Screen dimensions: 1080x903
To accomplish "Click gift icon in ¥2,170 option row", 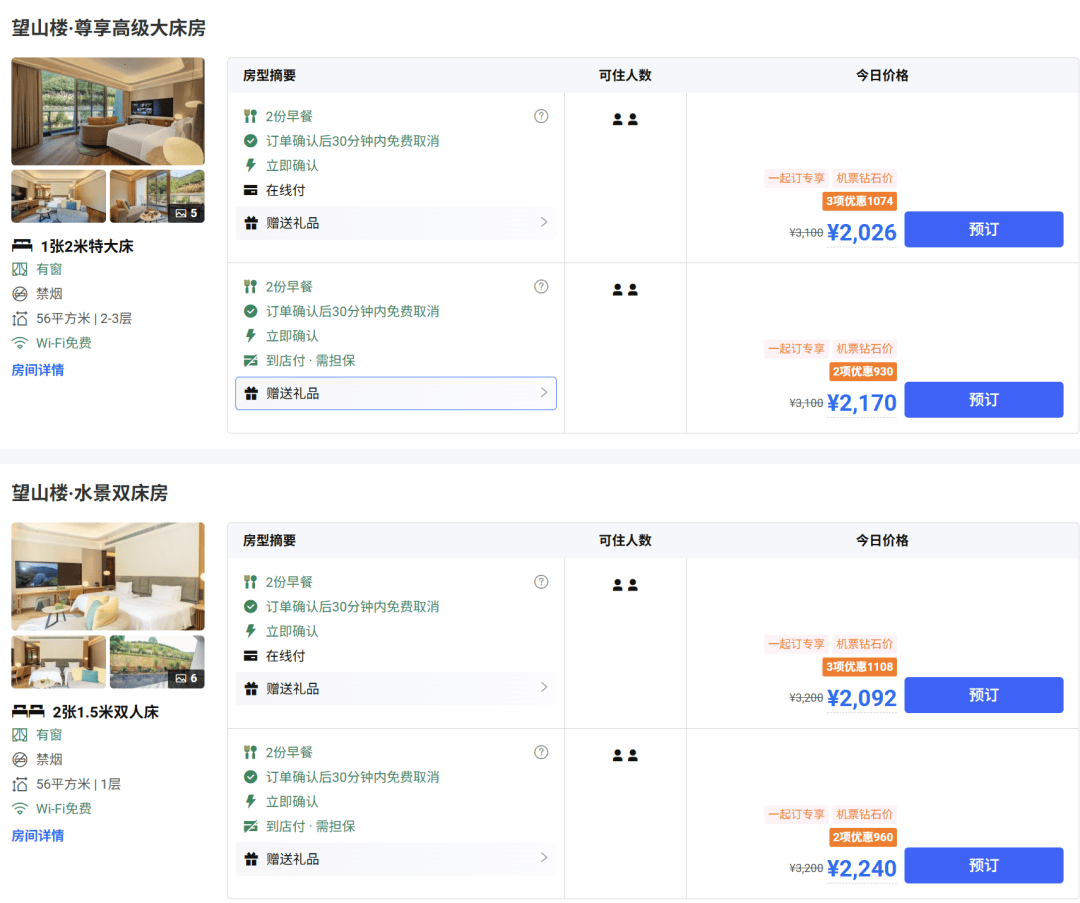I will (251, 393).
